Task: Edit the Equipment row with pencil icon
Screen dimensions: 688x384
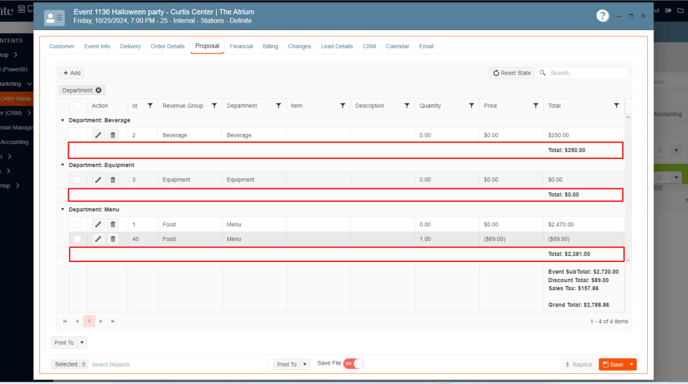Action: [98, 180]
